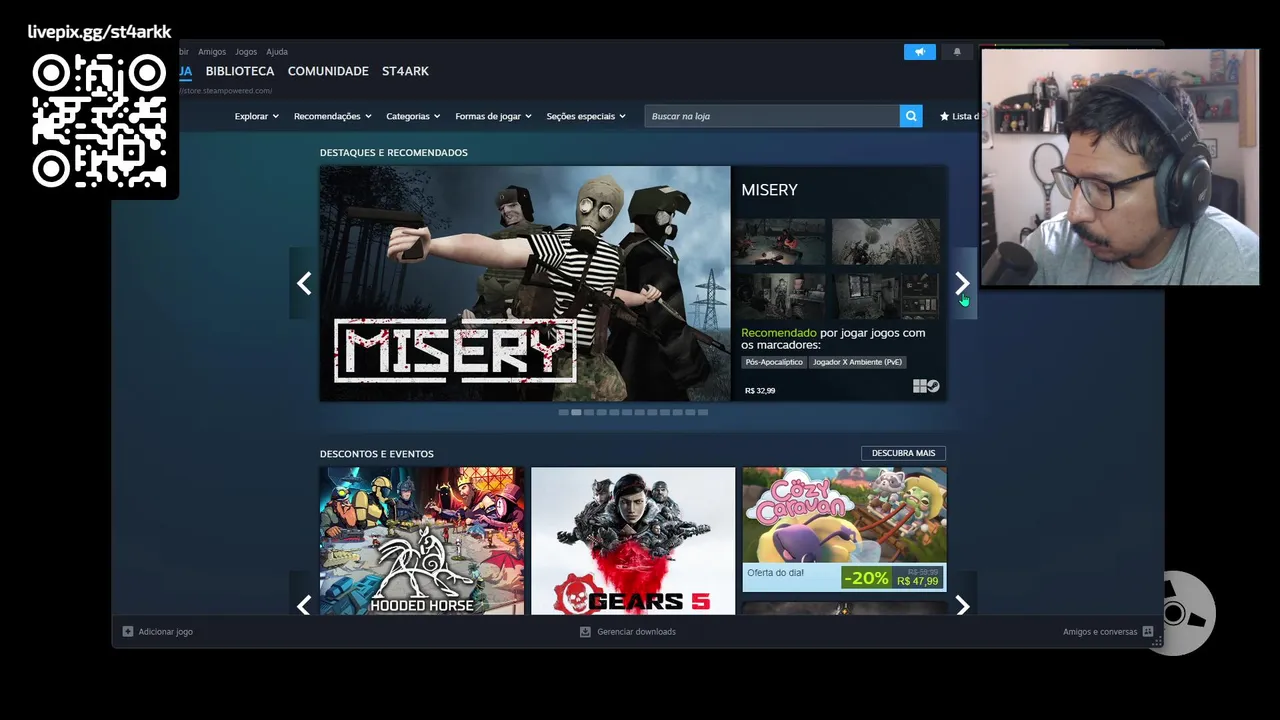Screen dimensions: 1280x720
Task: Click the R$ 47,99 discounted price
Action: 917,582
